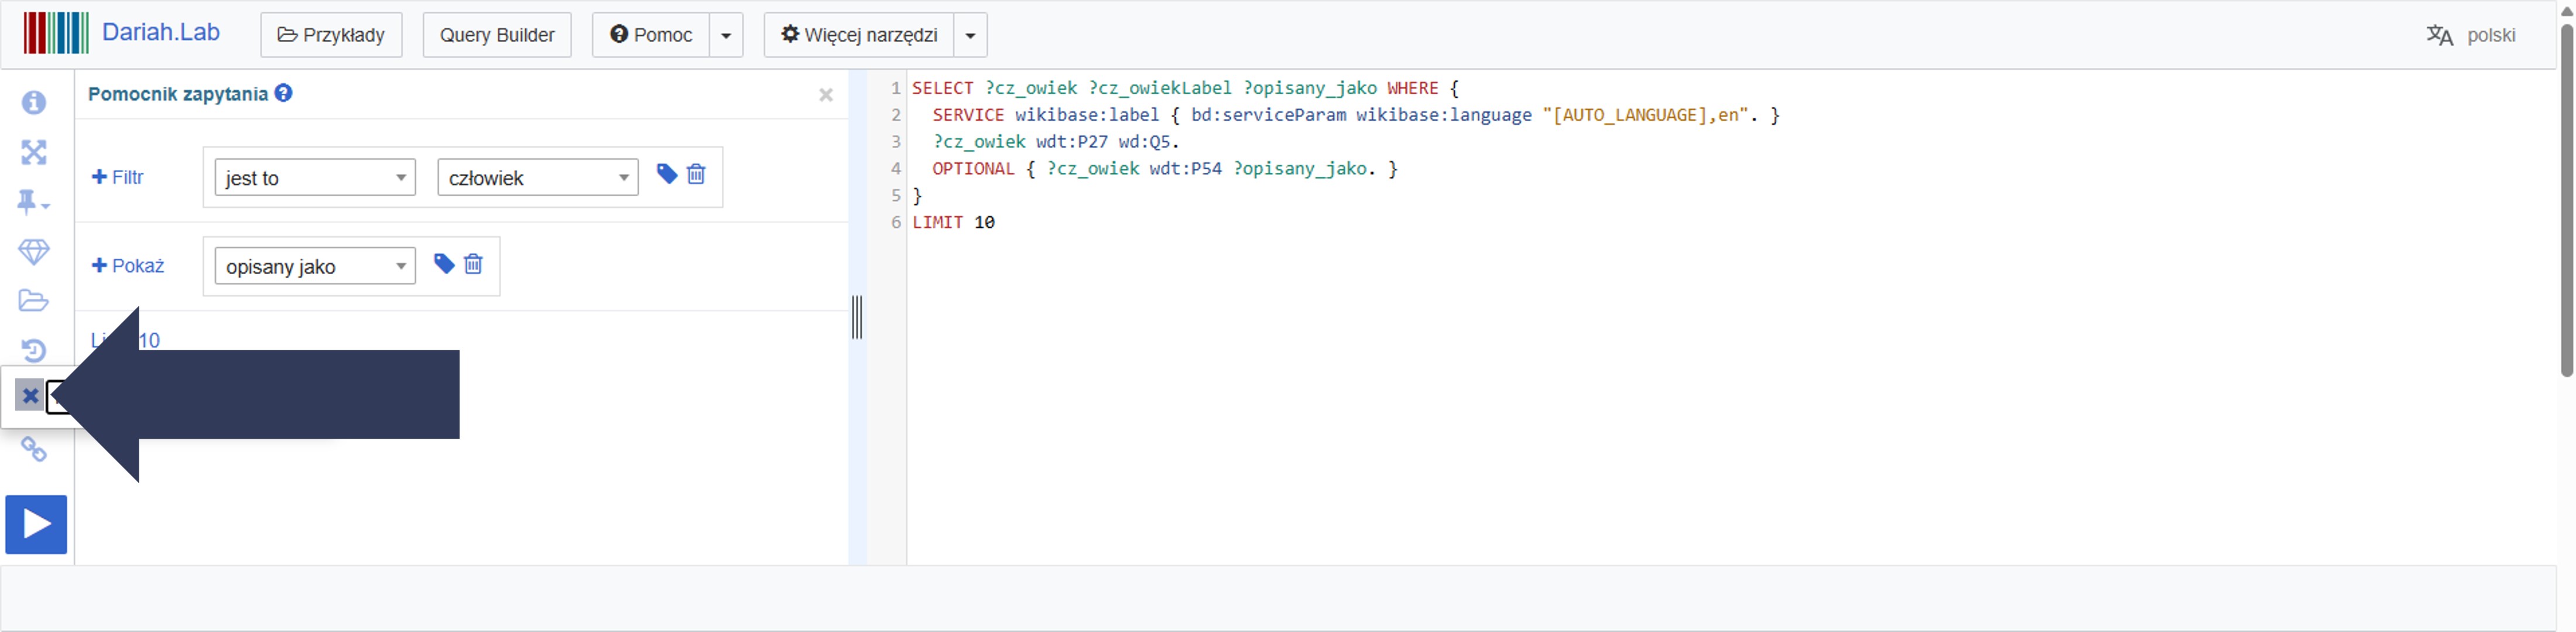Screen dimensions: 2576x632
Task: Click the chain link icon in sidebar
Action: point(34,450)
